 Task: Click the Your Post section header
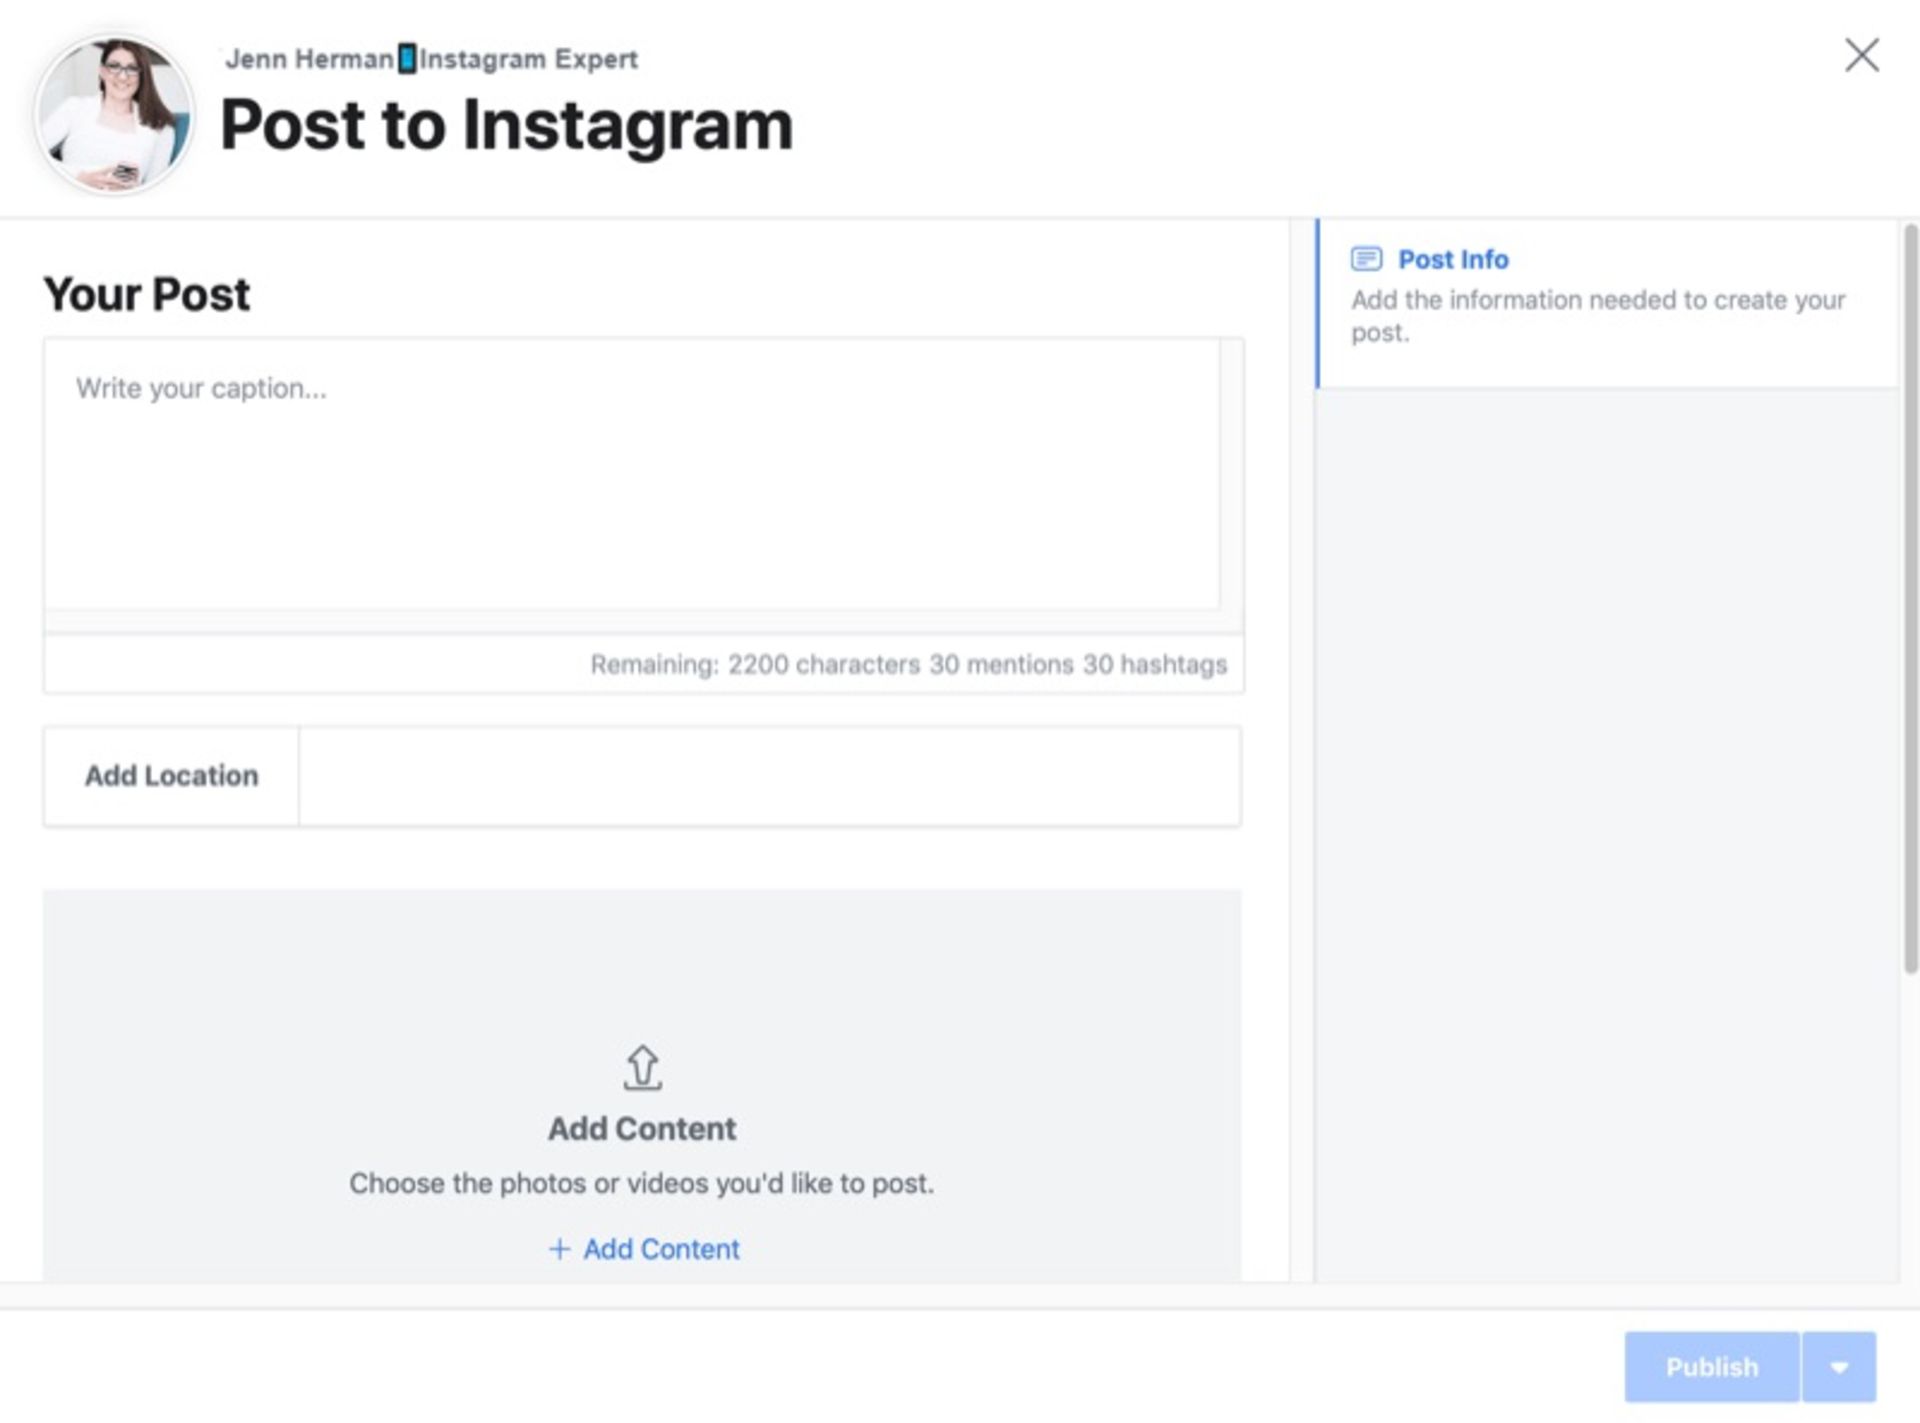click(145, 293)
